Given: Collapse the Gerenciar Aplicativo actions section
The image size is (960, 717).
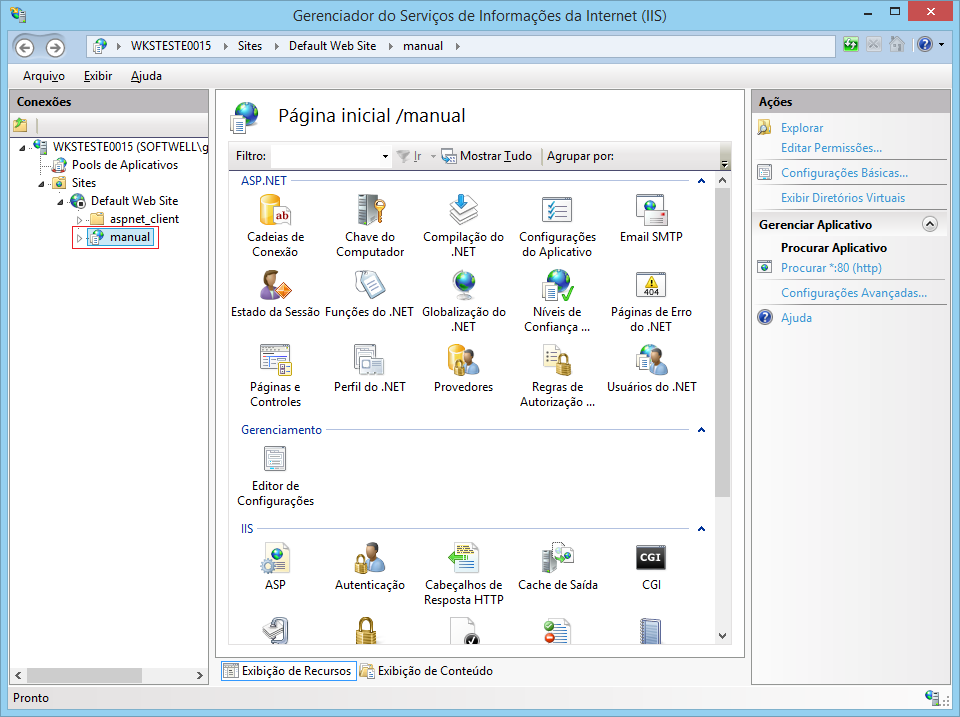Looking at the screenshot, I should click(930, 225).
